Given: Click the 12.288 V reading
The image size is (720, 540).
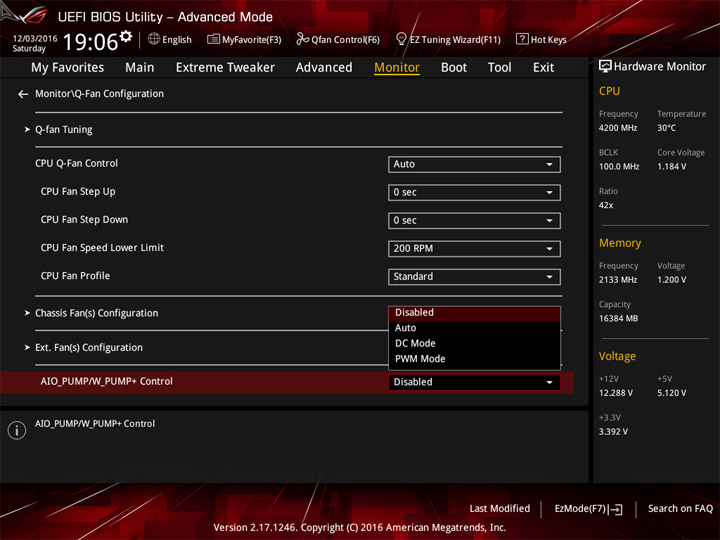Looking at the screenshot, I should pyautogui.click(x=616, y=393).
